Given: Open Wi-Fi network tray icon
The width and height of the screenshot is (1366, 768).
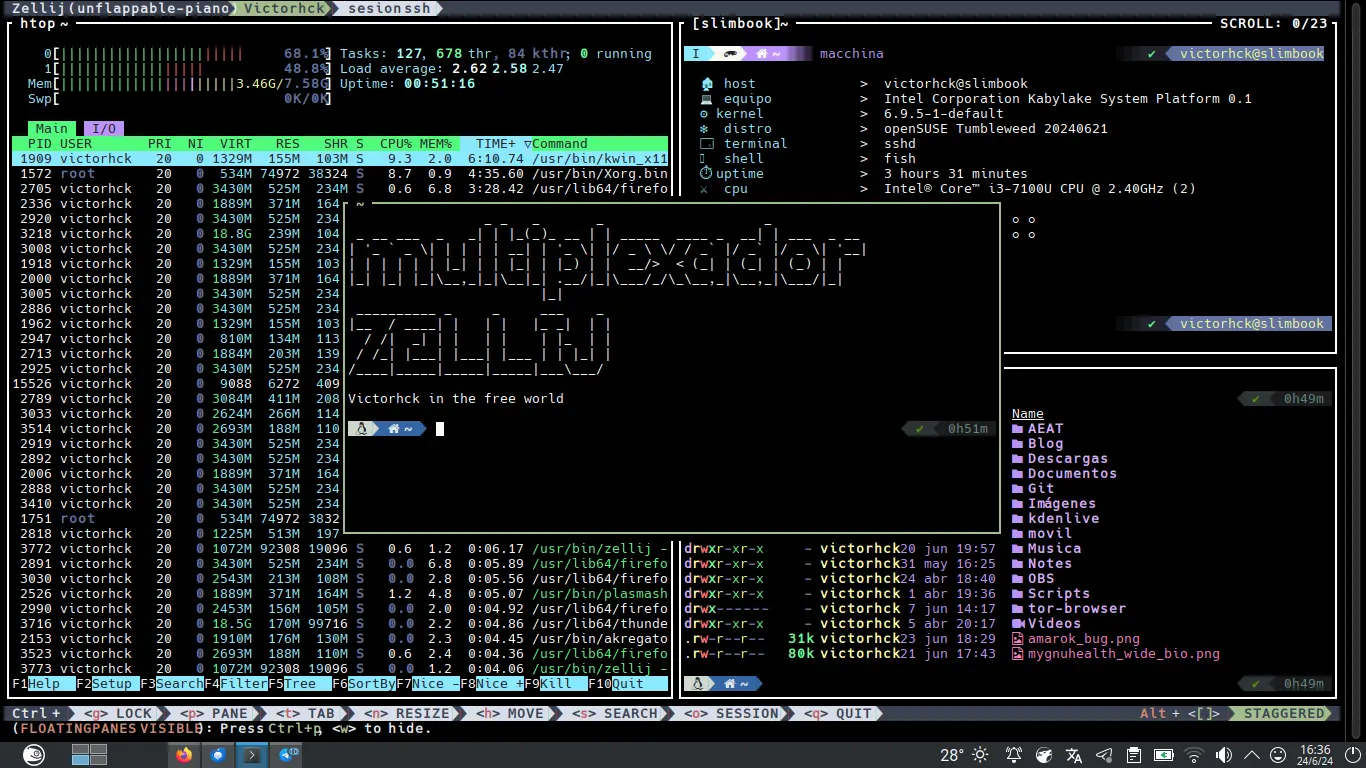Looking at the screenshot, I should coord(1194,755).
